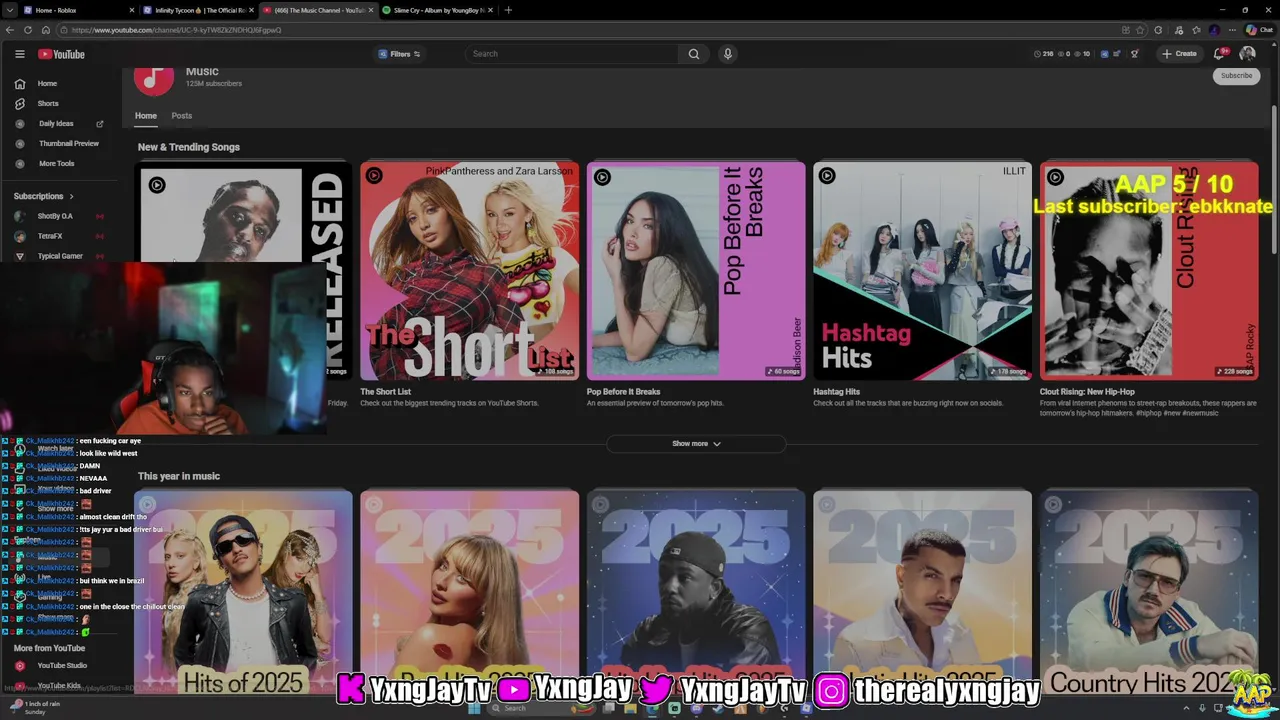Expand Show more under trending songs
Image resolution: width=1280 pixels, height=720 pixels.
point(696,443)
